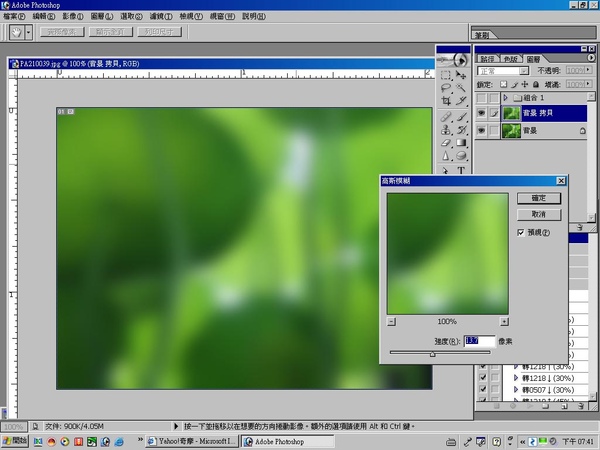Show the 組合 1 layer set visibility box
600x450 pixels.
pos(481,98)
